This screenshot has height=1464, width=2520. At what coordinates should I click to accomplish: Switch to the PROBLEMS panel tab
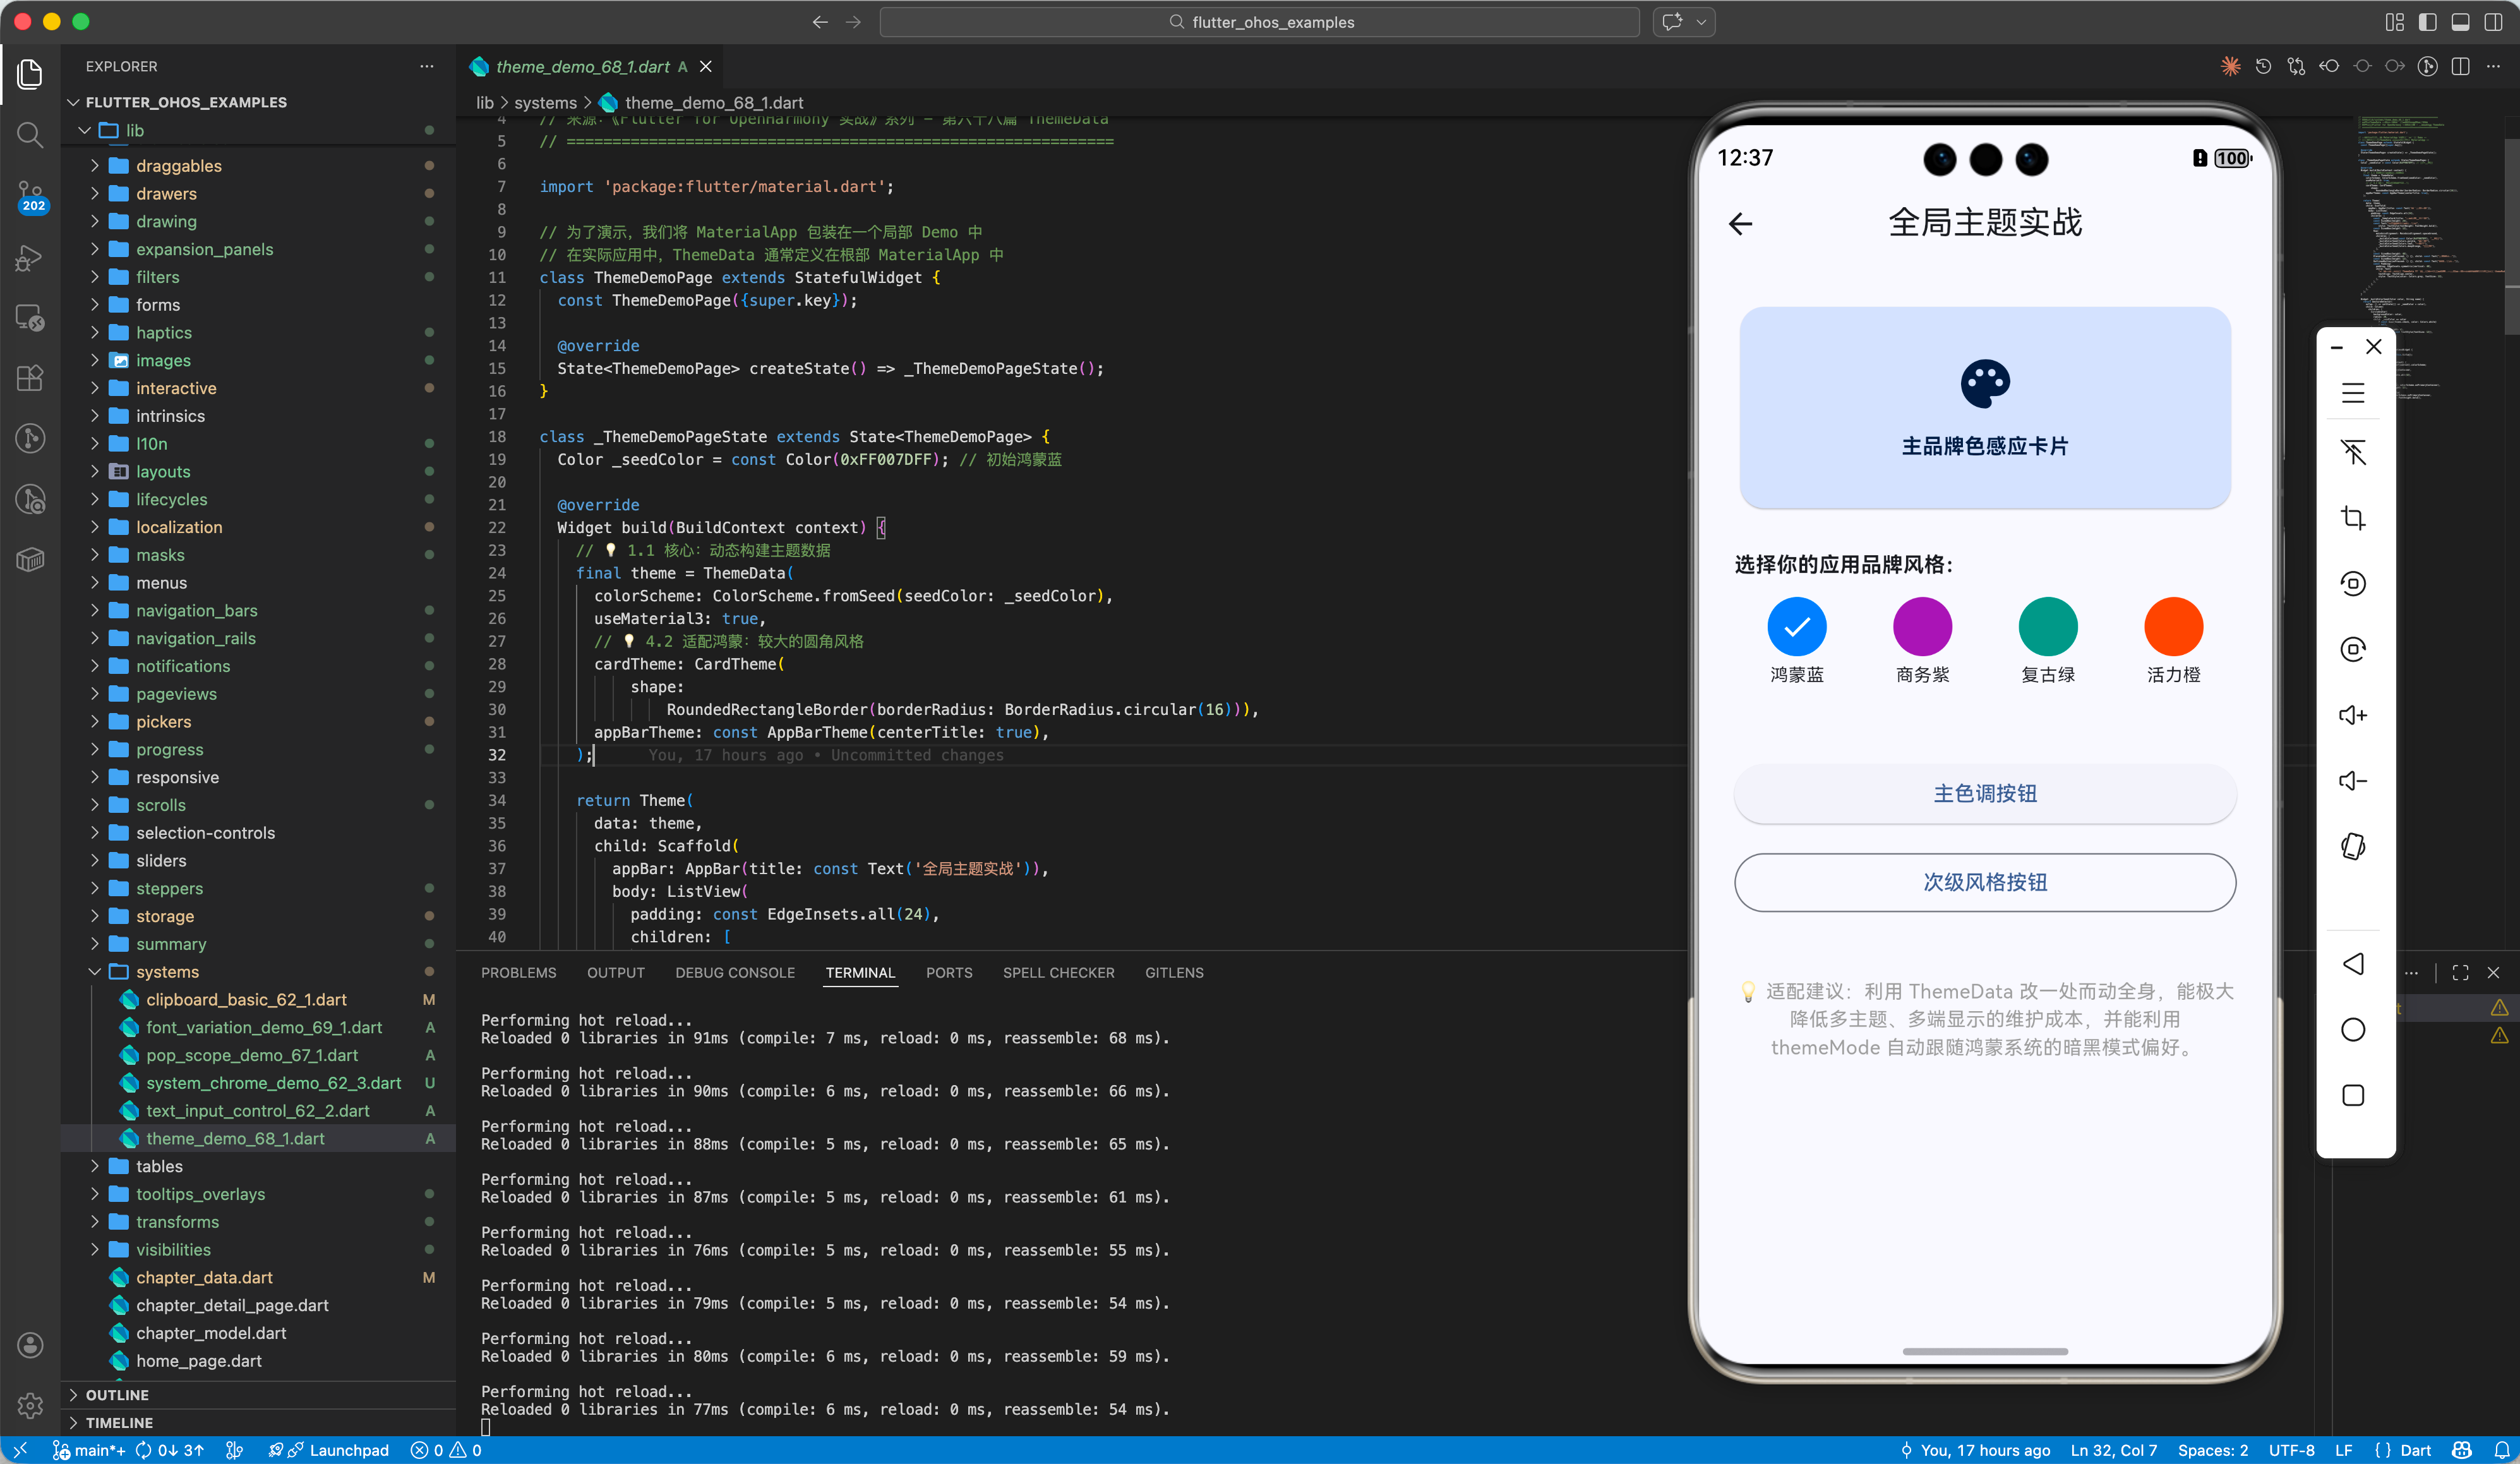[518, 973]
